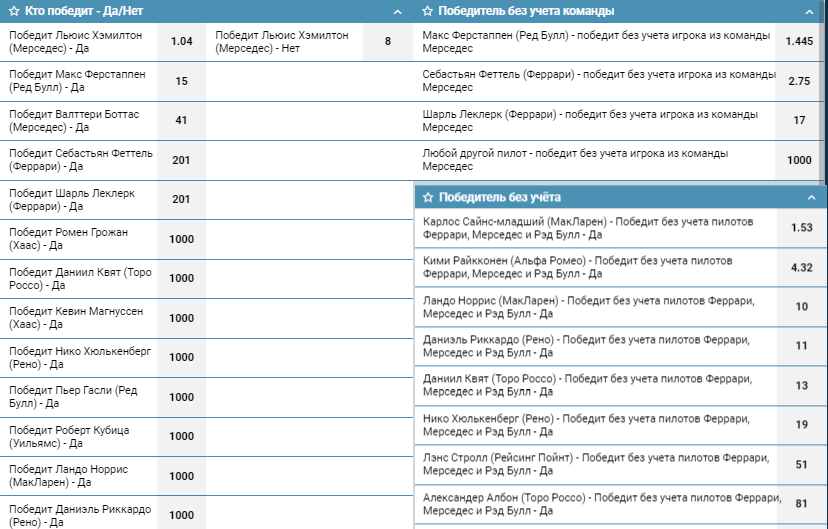Click 'Победит Кевин Магнуссен (Хаас) - Да' label
The width and height of the screenshot is (828, 529).
pos(76,318)
